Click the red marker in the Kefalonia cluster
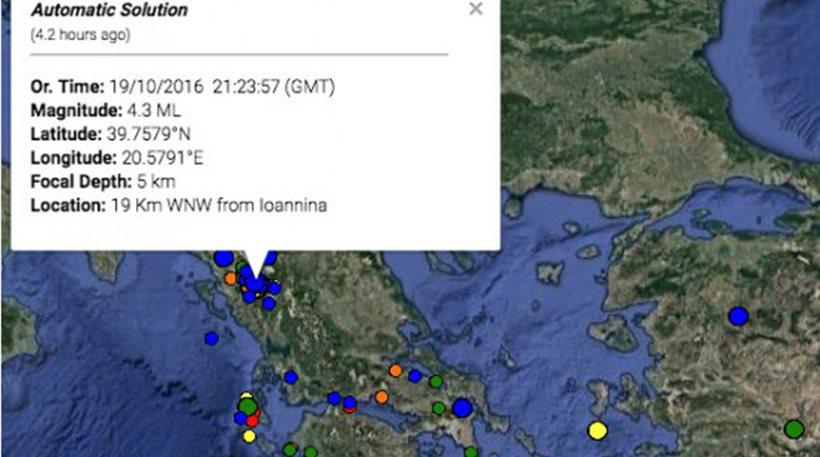Image resolution: width=820 pixels, height=457 pixels. (252, 420)
